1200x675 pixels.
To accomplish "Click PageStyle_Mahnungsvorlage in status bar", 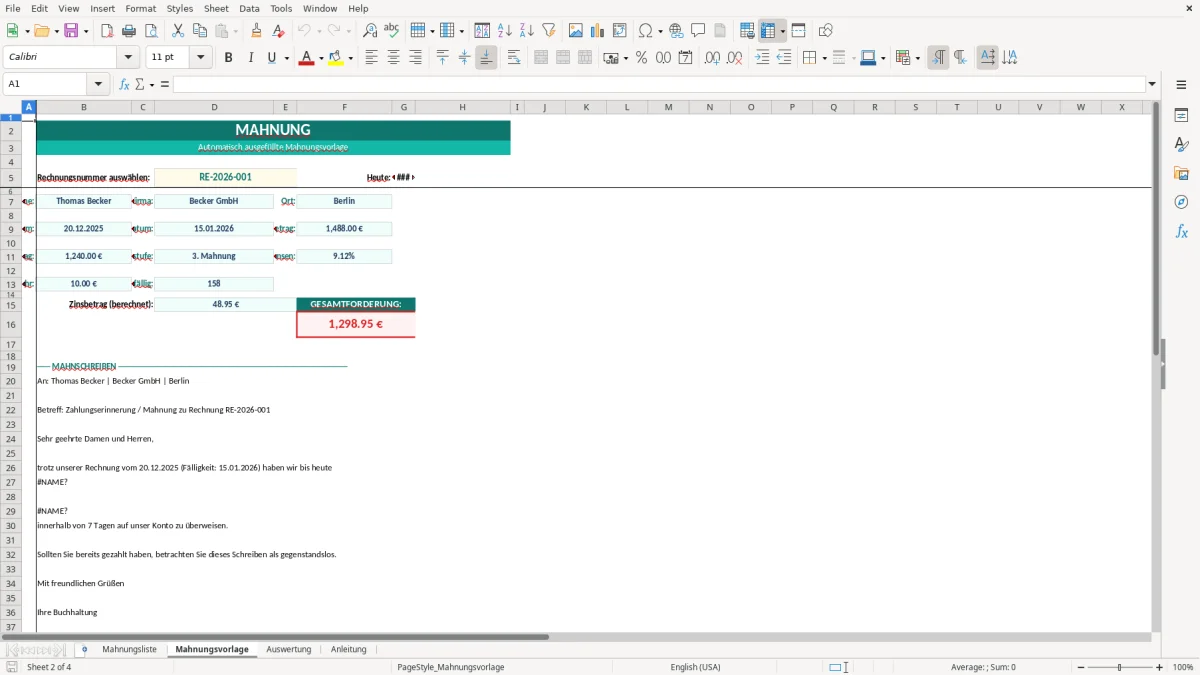I will pos(451,667).
